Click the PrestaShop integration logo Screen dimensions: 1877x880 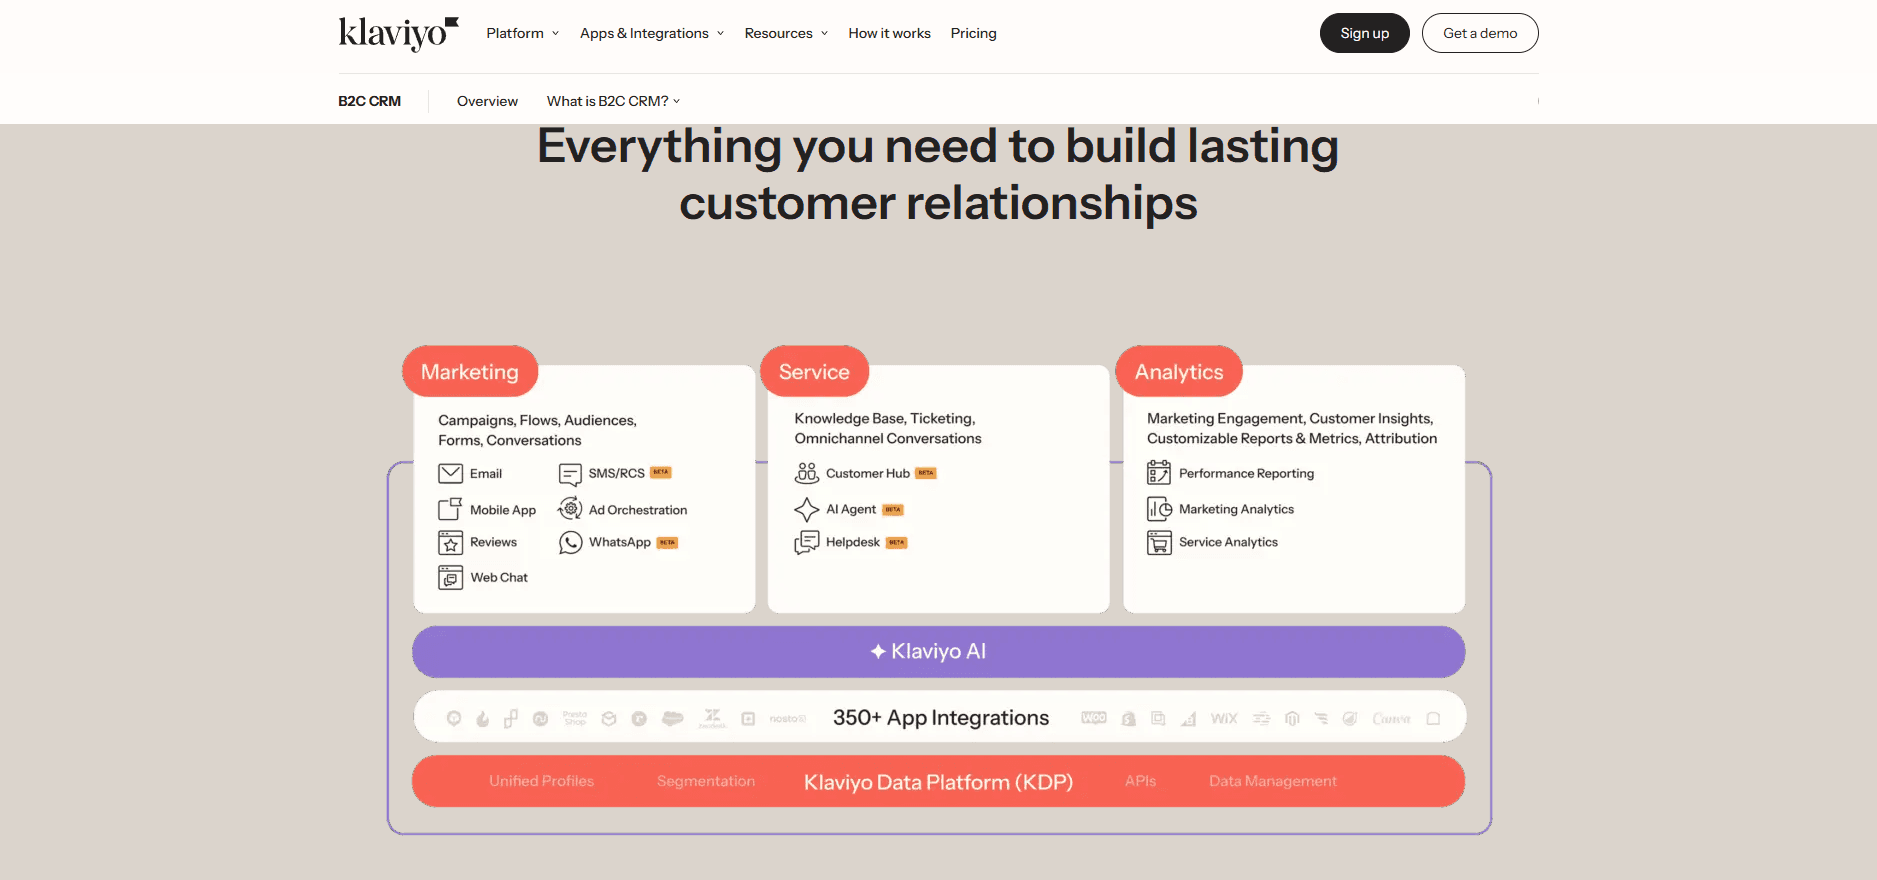point(575,718)
